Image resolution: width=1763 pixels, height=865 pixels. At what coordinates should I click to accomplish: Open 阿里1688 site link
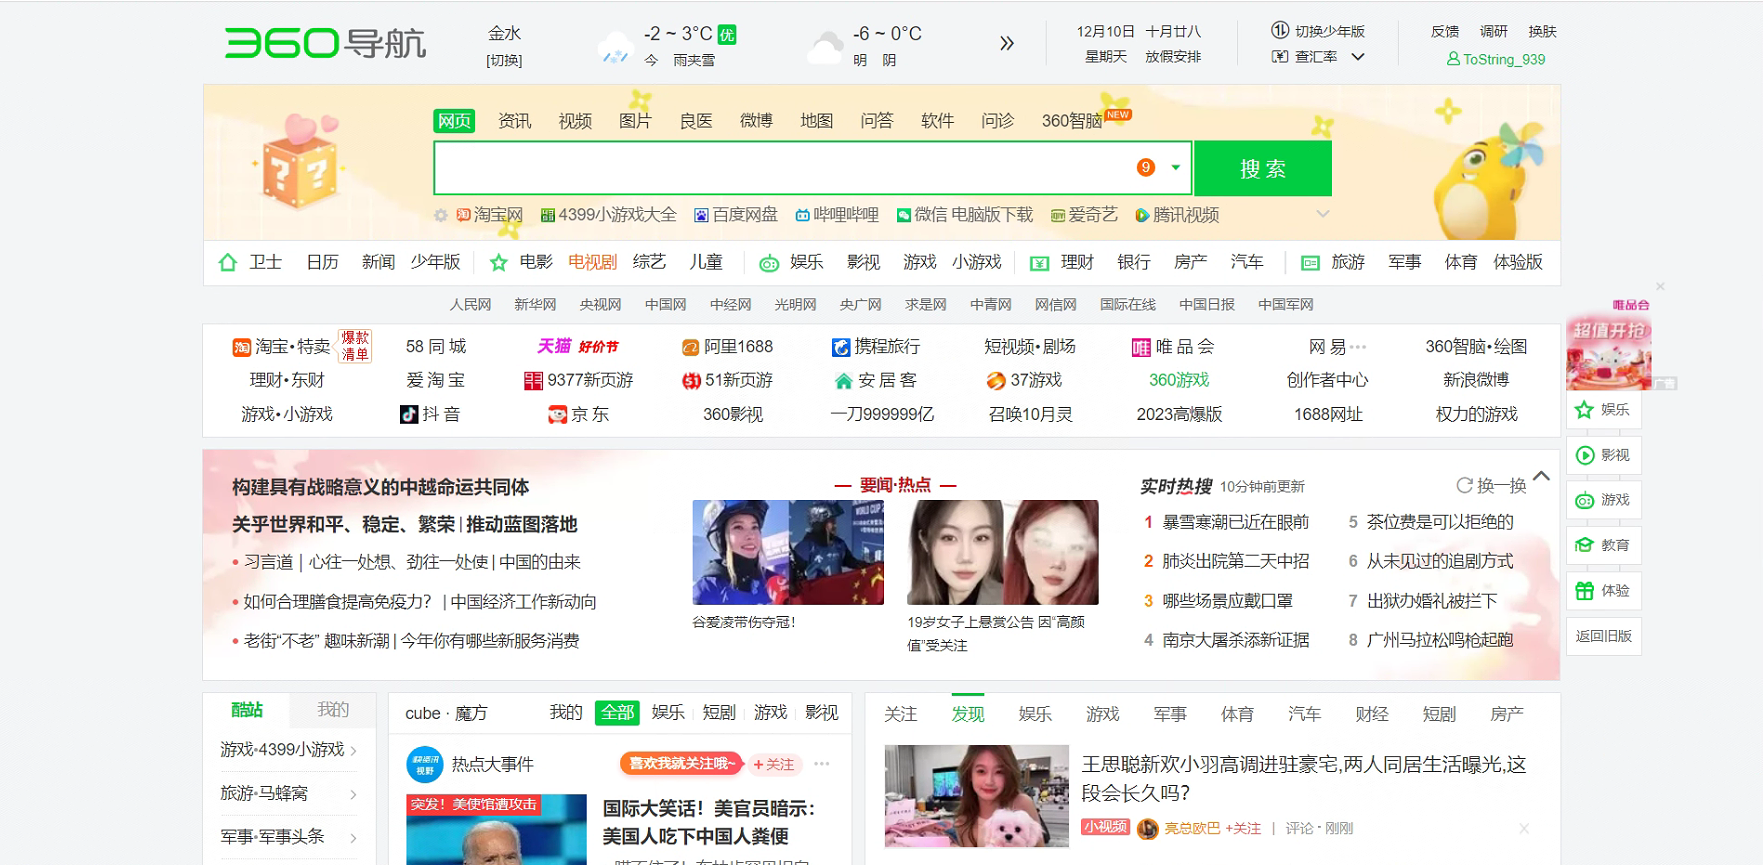pos(727,347)
